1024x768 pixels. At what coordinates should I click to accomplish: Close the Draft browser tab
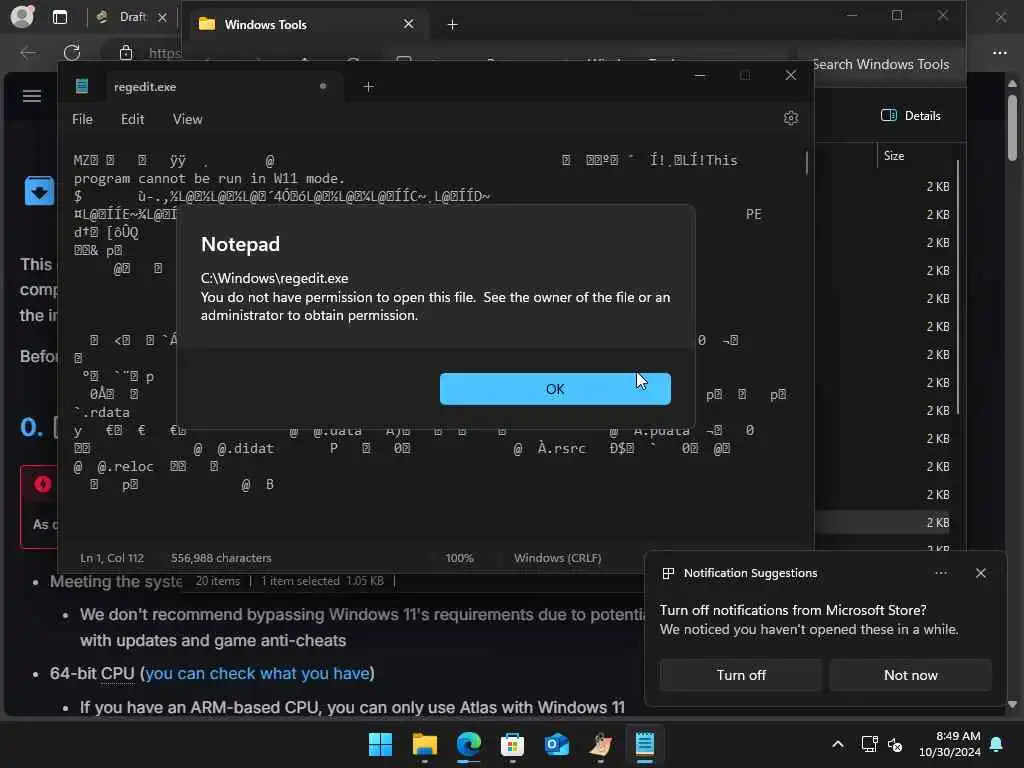[x=163, y=18]
